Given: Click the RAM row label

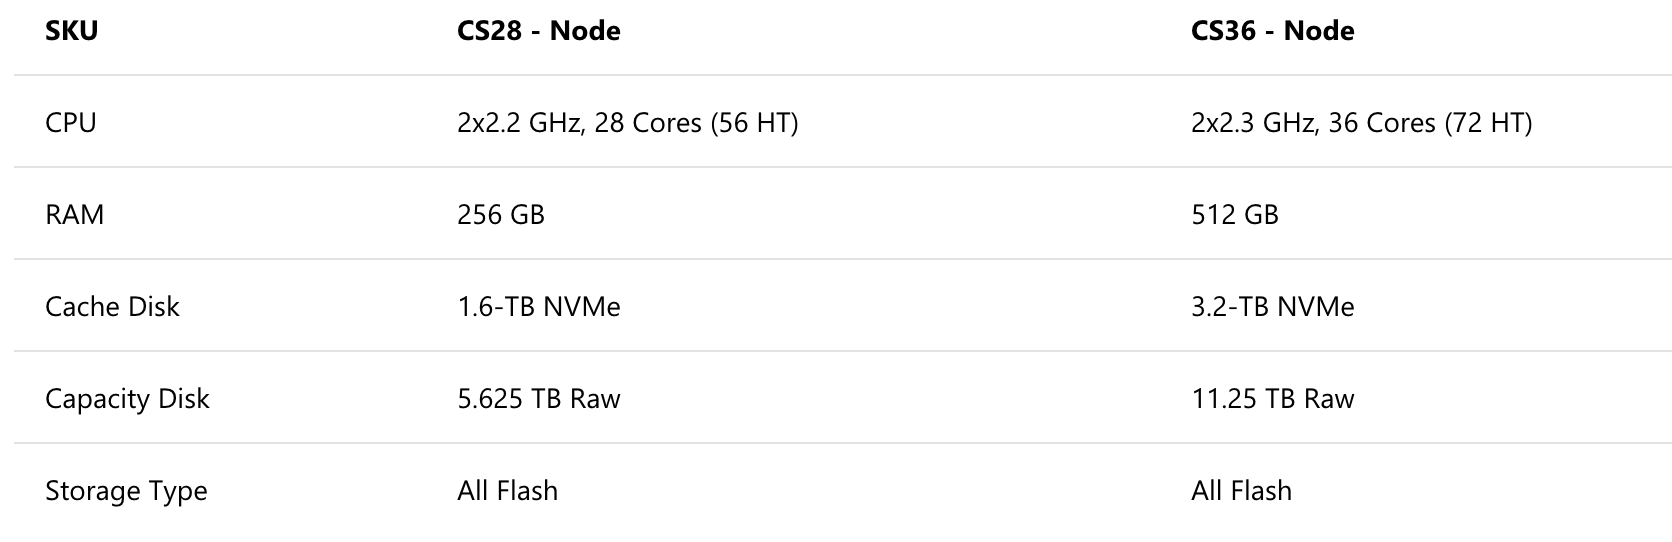Looking at the screenshot, I should click(74, 215).
